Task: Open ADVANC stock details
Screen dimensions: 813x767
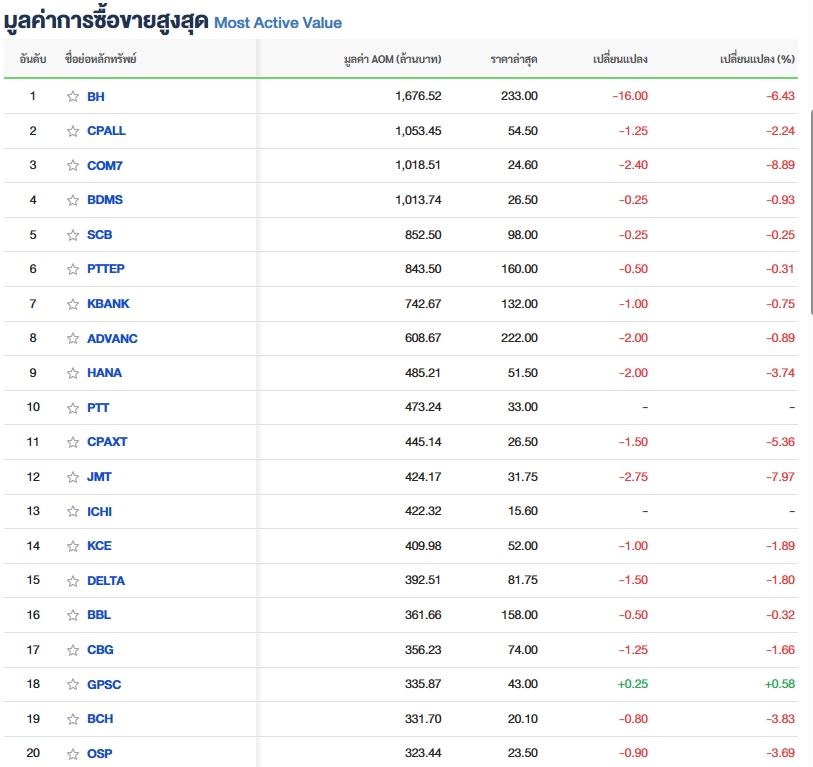Action: (113, 338)
